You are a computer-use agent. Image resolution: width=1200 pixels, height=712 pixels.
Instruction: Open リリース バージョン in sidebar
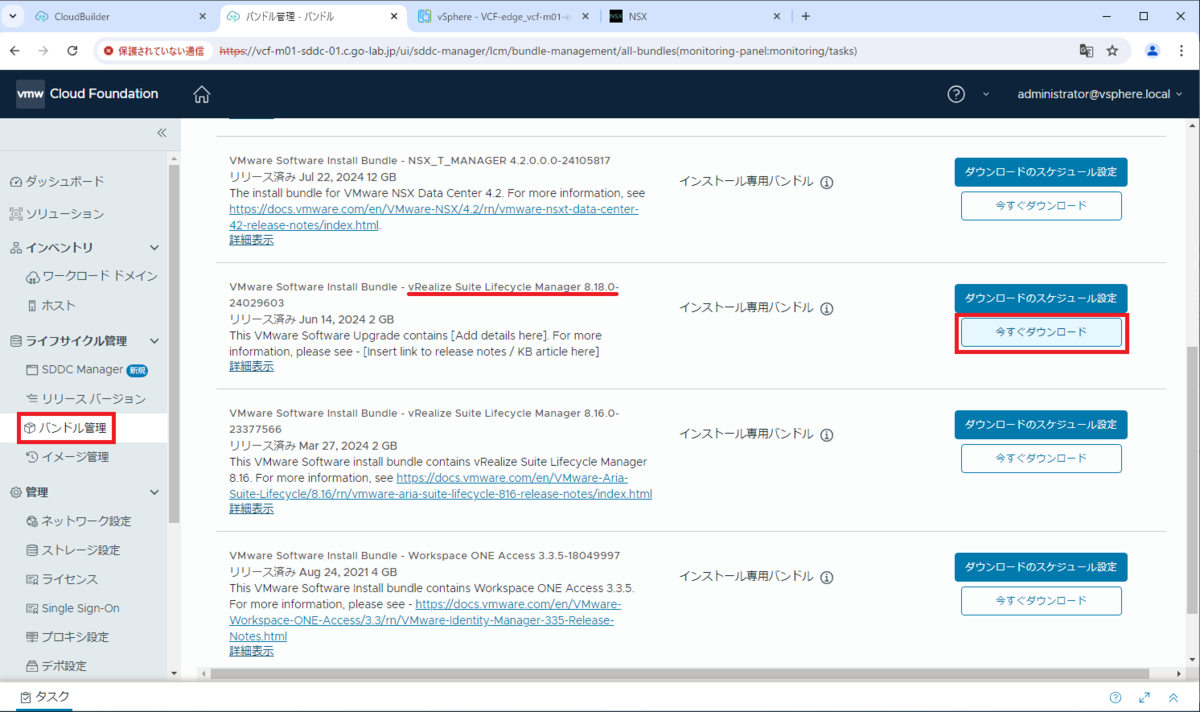86,399
